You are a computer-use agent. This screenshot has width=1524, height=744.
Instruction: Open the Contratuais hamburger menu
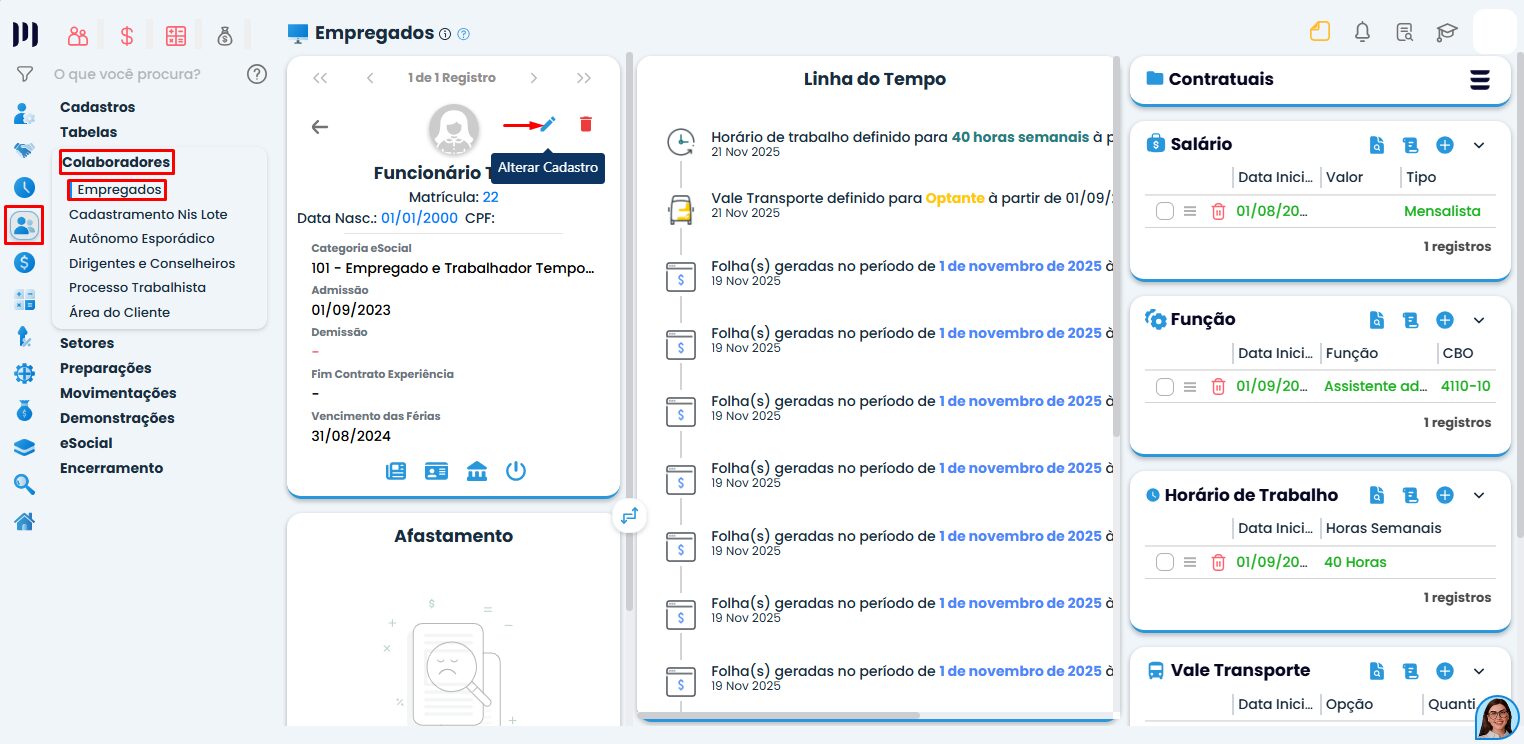pos(1479,80)
